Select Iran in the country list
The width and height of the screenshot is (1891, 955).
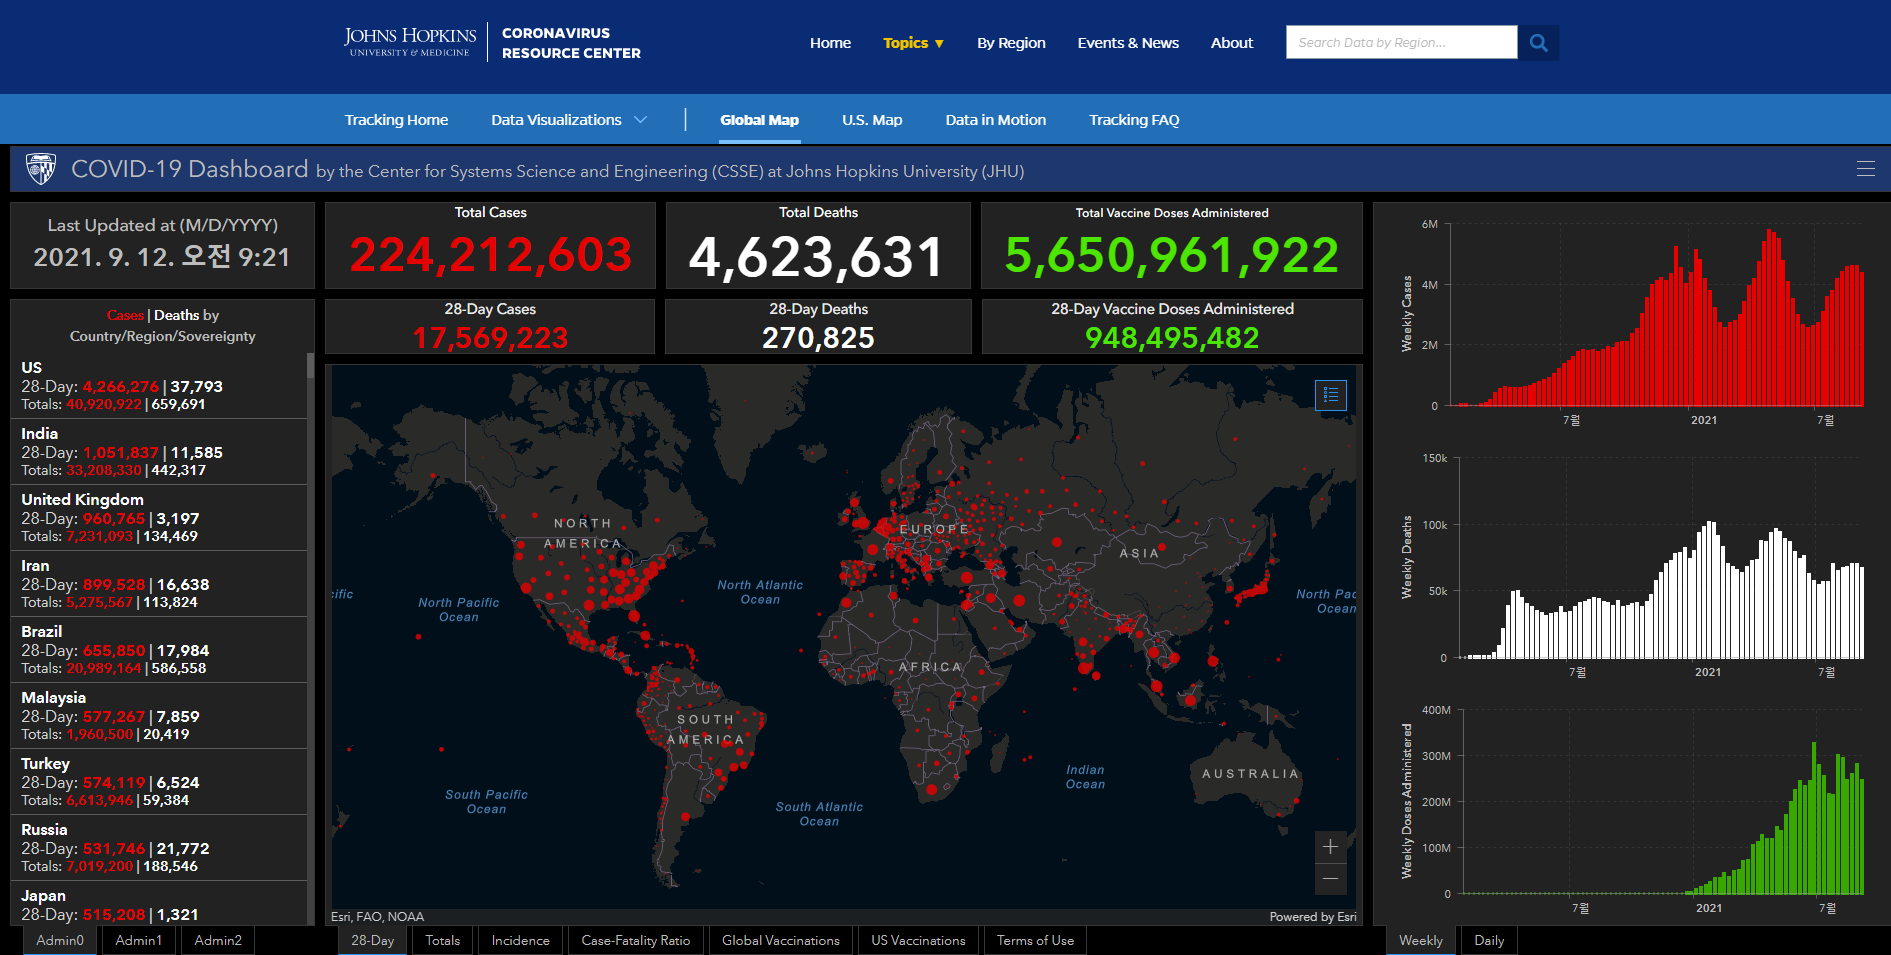tap(158, 584)
